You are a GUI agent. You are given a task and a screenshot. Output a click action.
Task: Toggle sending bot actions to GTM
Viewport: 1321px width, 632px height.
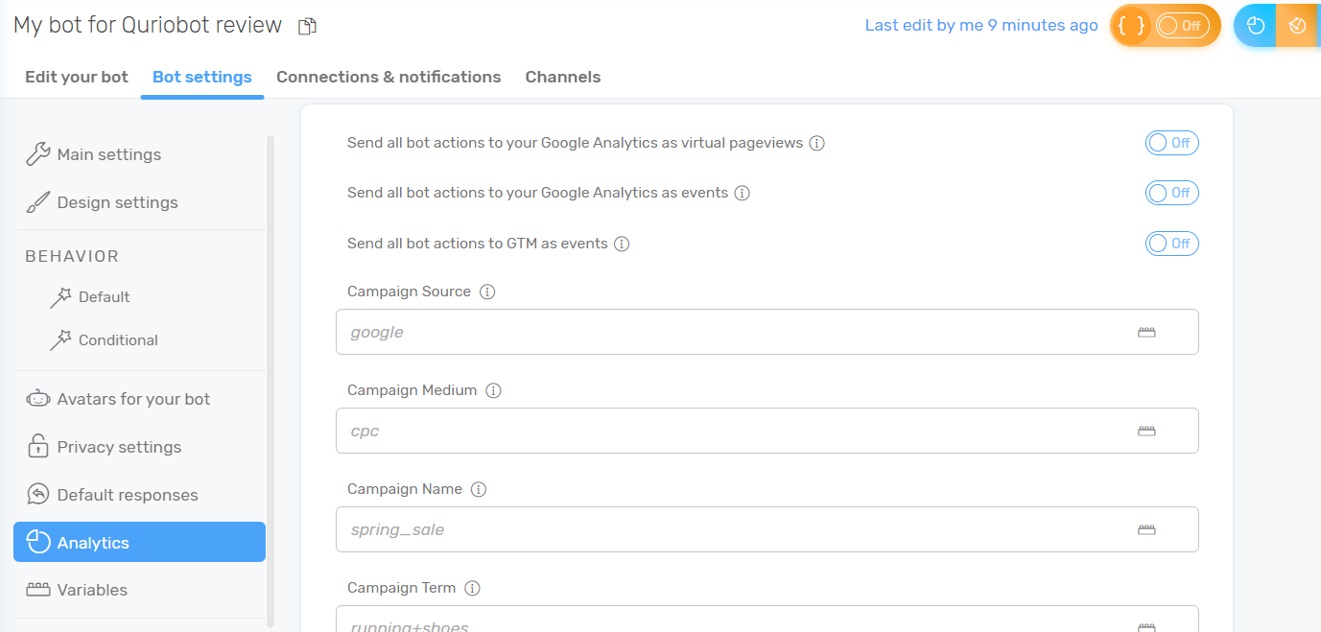(1171, 243)
